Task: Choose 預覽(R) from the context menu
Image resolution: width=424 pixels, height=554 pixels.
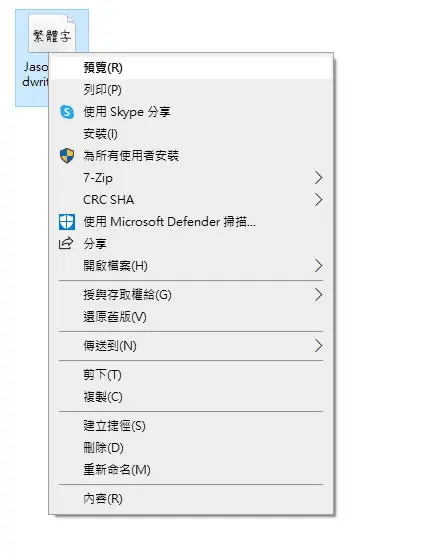Action: click(191, 67)
